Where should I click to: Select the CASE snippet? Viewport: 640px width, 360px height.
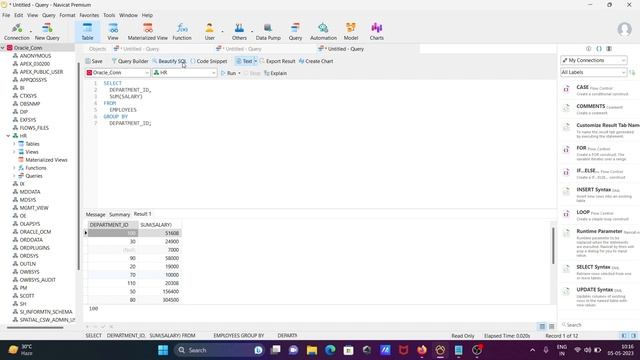[598, 90]
